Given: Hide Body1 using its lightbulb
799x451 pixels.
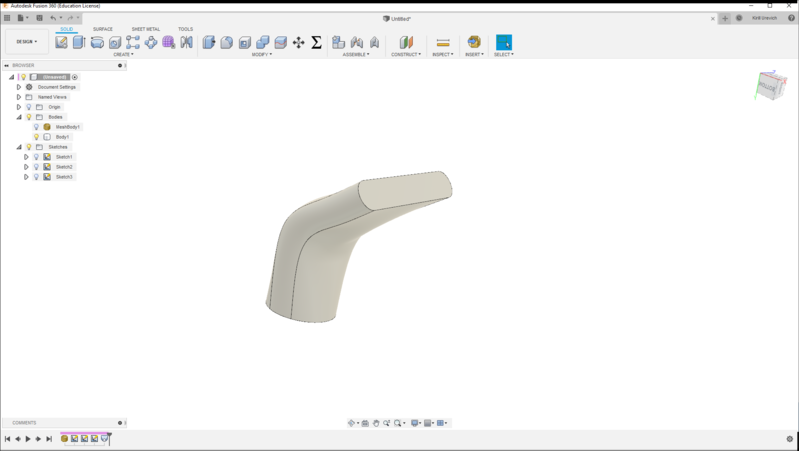Looking at the screenshot, I should click(x=37, y=137).
